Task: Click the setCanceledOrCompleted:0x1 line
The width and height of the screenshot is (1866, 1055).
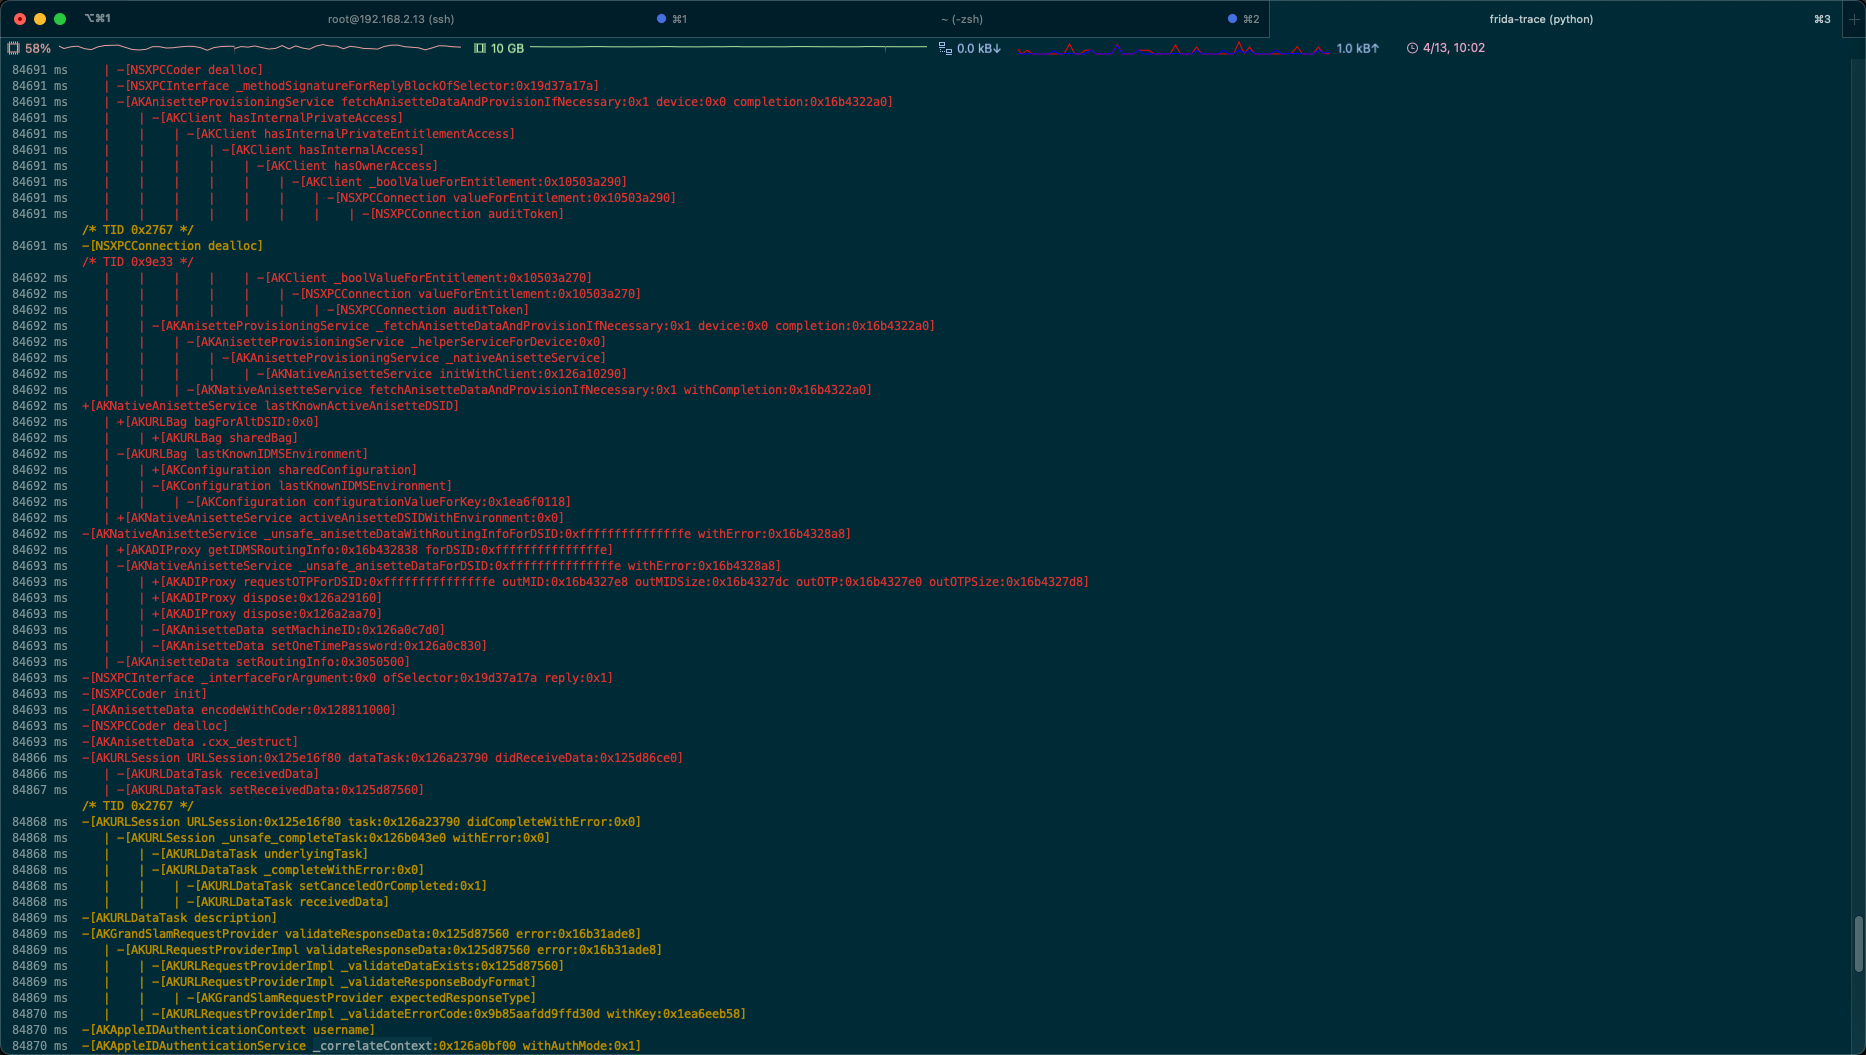Action: [x=336, y=886]
